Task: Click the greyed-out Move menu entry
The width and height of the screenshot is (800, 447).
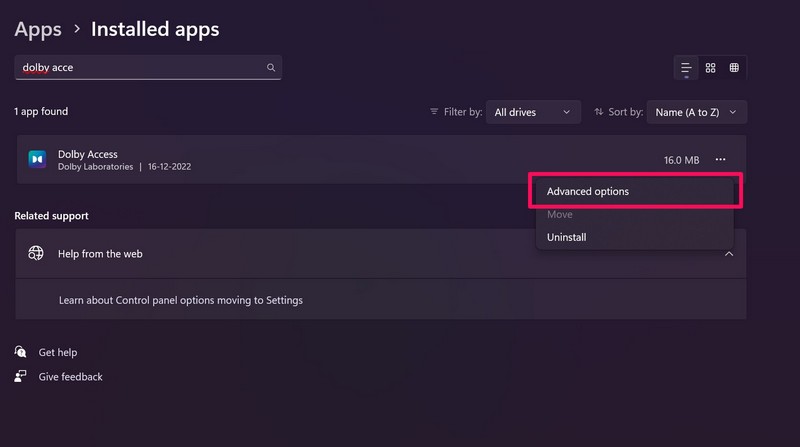Action: pyautogui.click(x=559, y=214)
